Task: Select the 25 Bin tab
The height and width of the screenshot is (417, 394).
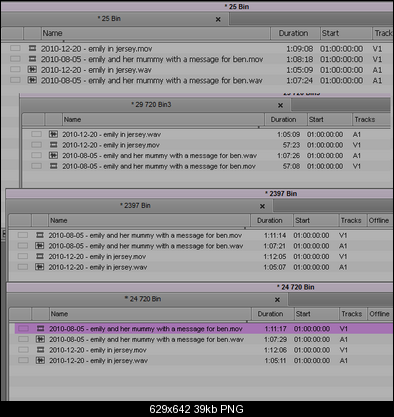Action: tap(114, 19)
